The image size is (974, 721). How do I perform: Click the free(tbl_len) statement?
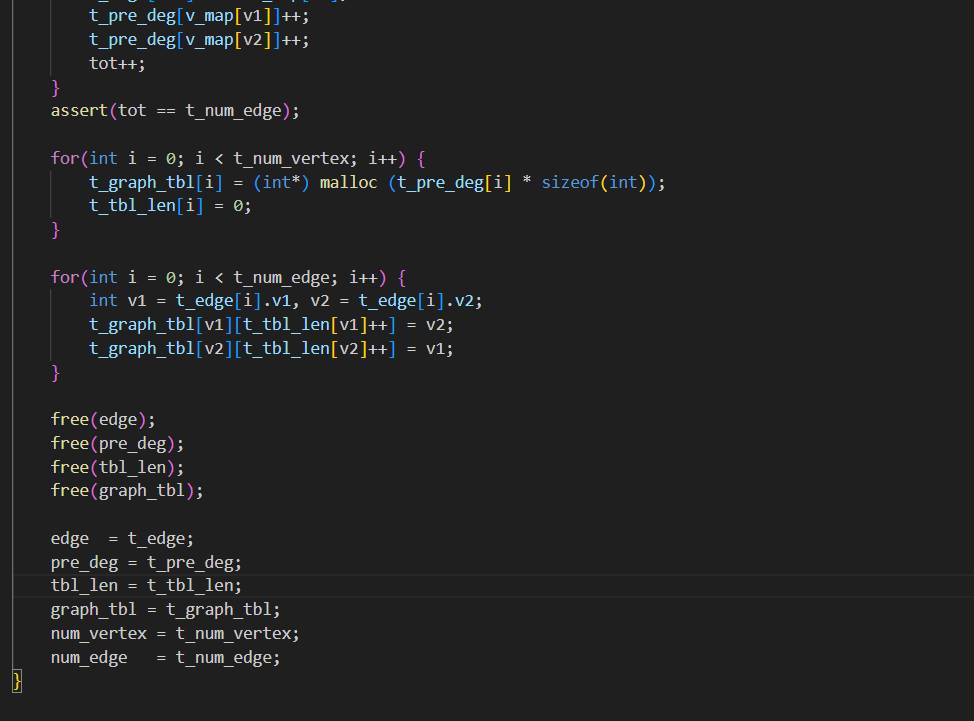coord(117,467)
